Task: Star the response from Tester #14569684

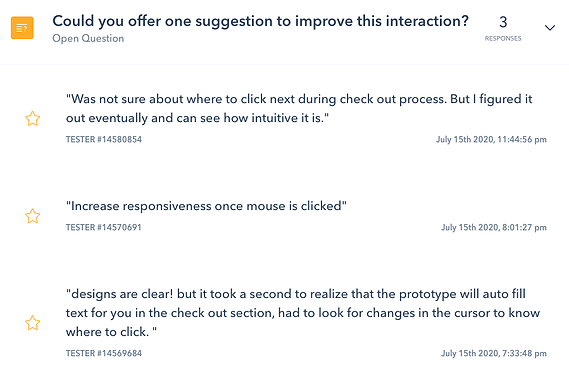Action: (x=32, y=323)
